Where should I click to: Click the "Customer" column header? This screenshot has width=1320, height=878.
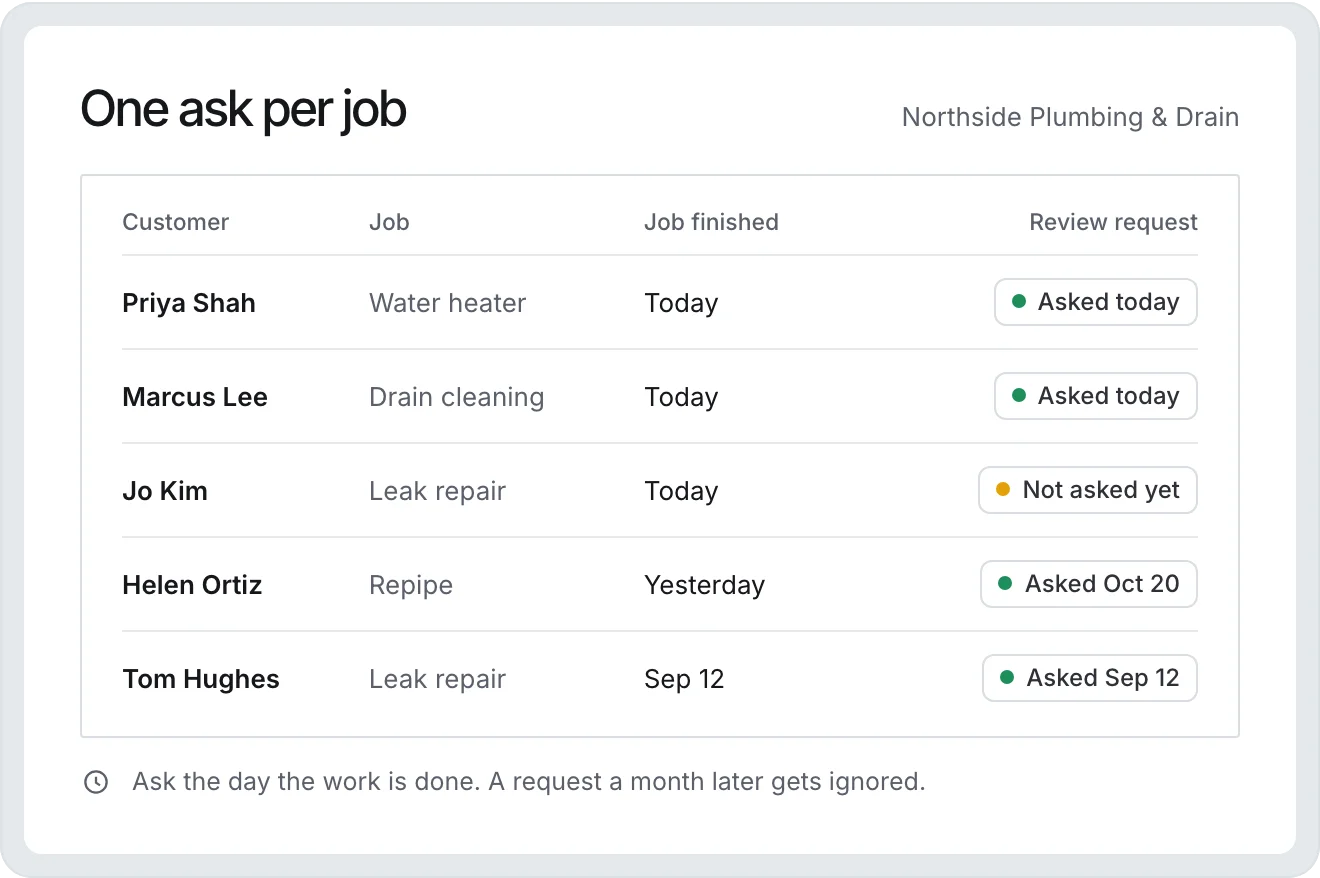(175, 222)
